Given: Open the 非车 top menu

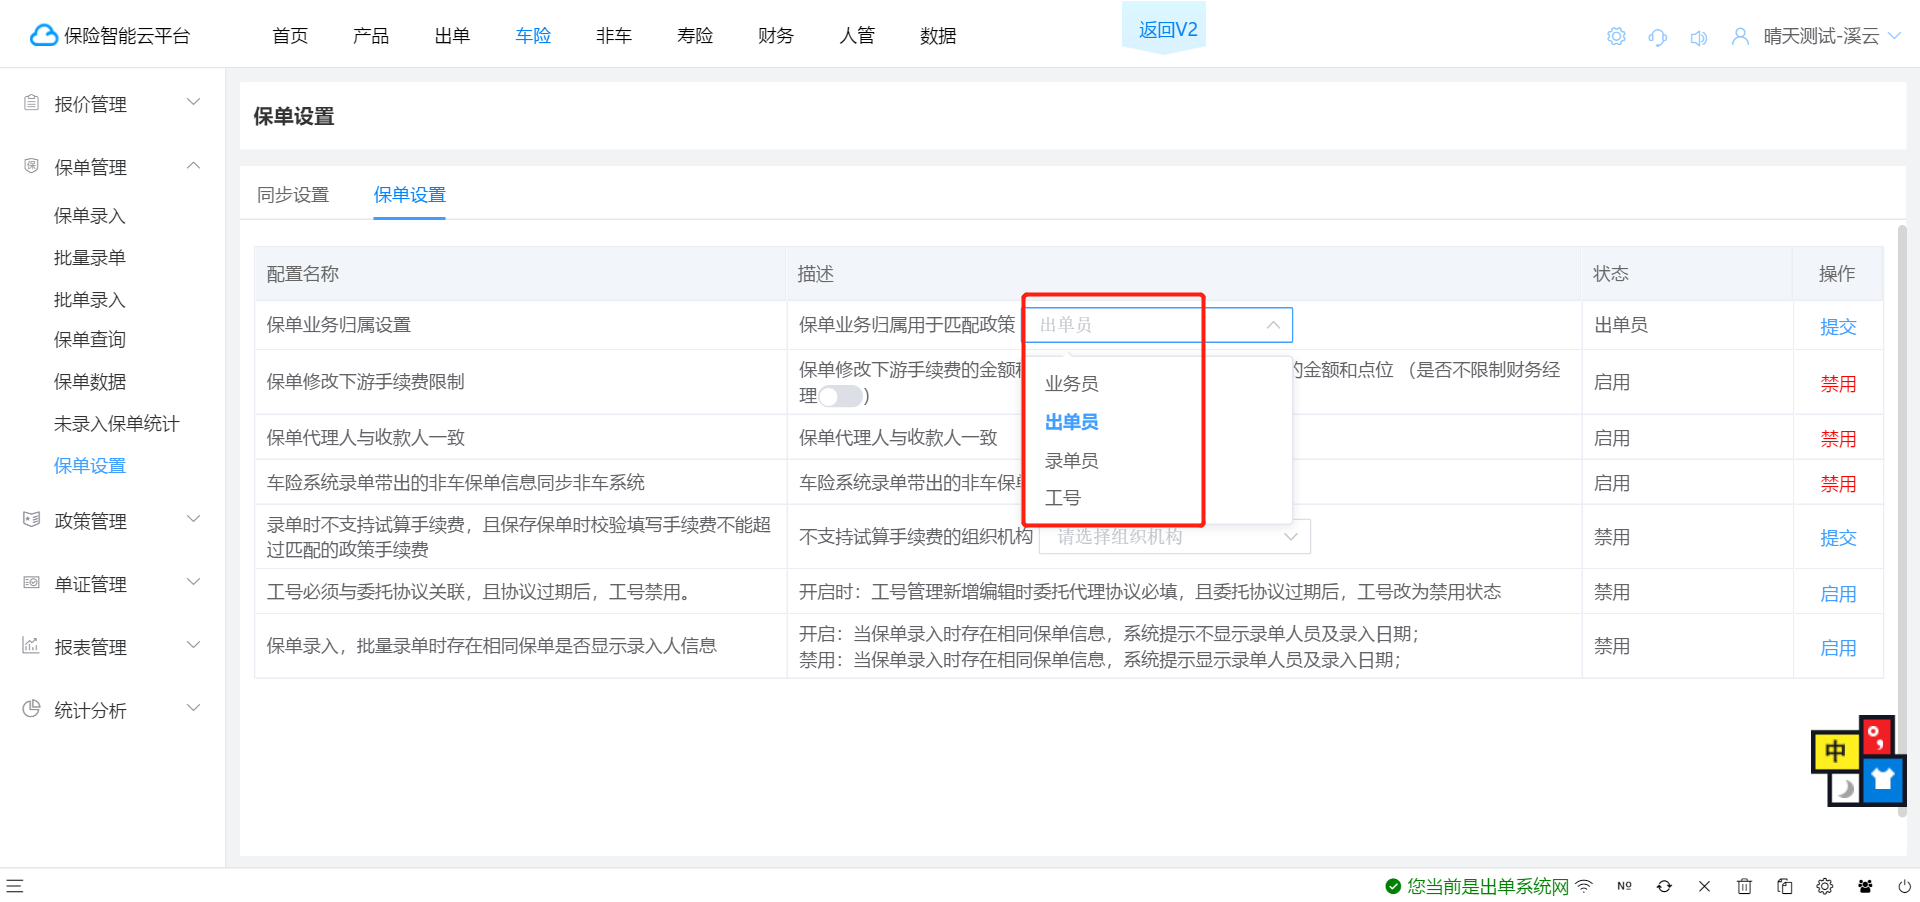Looking at the screenshot, I should (614, 36).
